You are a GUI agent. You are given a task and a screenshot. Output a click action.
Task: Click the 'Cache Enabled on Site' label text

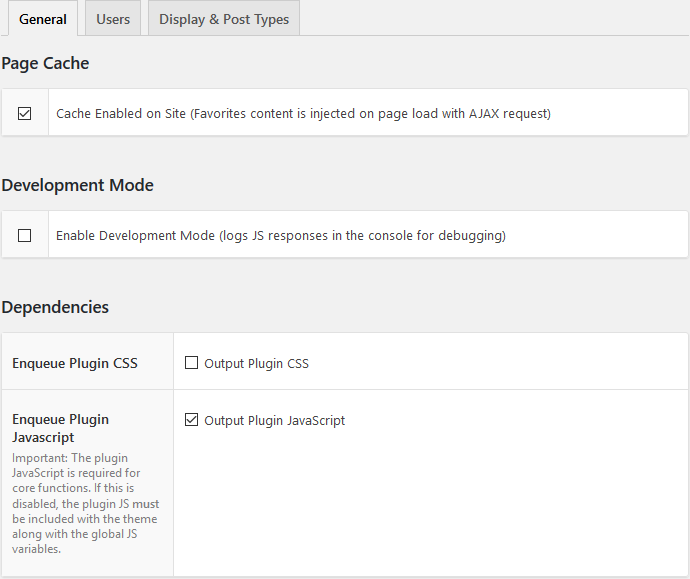[121, 114]
